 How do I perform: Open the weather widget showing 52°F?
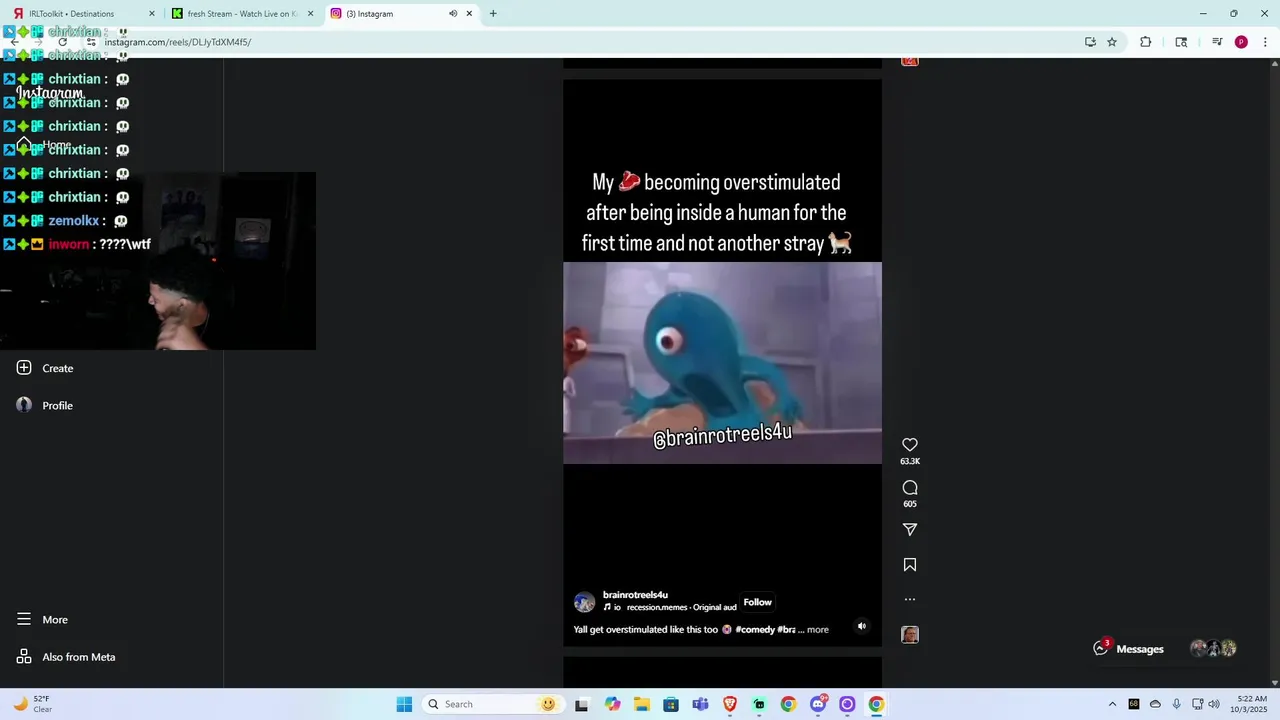pyautogui.click(x=32, y=704)
